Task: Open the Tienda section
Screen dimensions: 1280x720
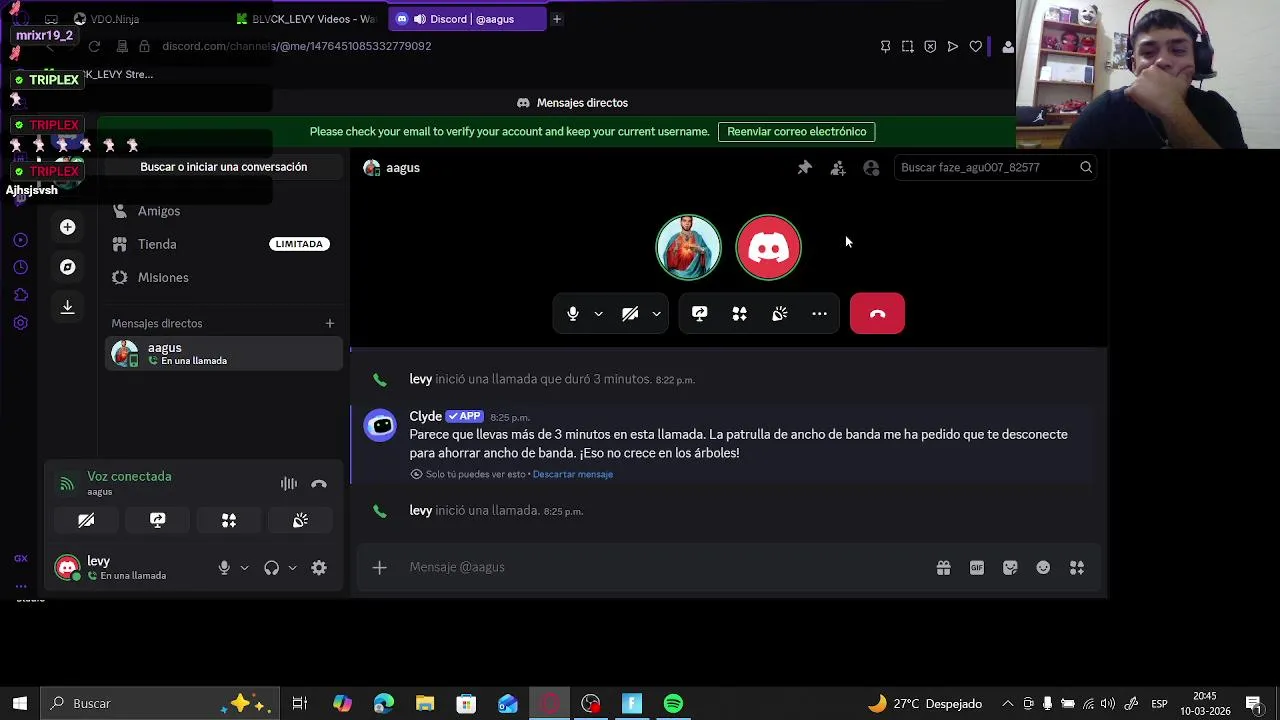Action: coord(224,244)
